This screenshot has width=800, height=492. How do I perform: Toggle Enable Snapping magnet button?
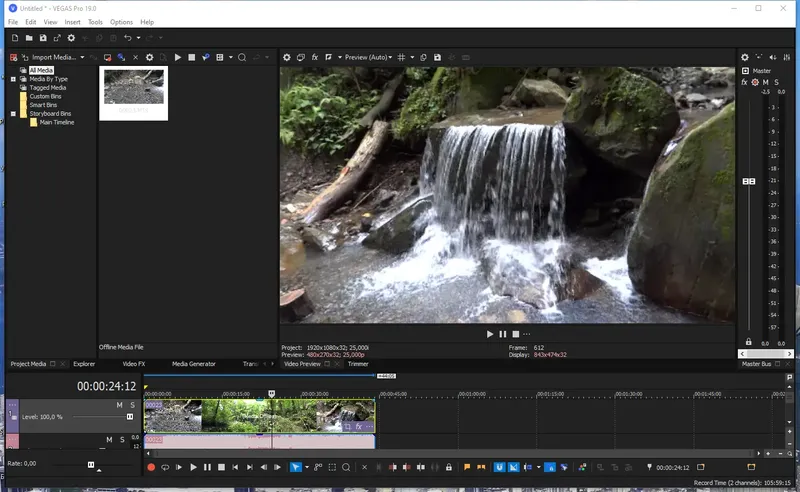pos(498,467)
